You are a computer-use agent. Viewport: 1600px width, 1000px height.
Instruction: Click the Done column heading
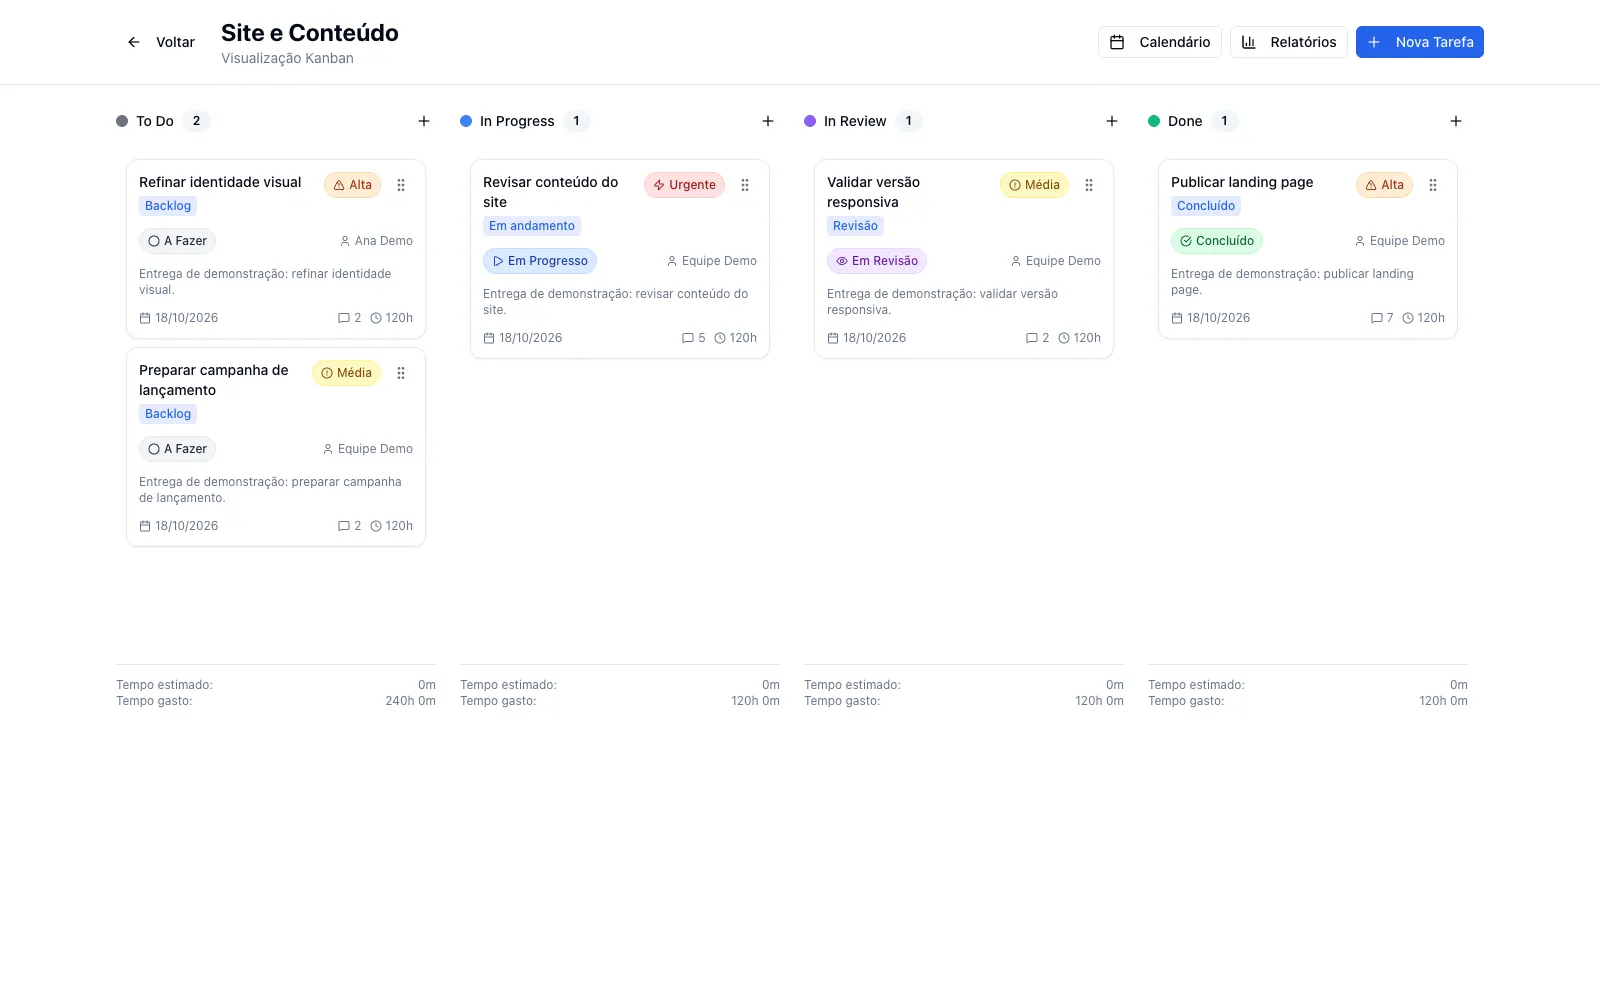1185,121
